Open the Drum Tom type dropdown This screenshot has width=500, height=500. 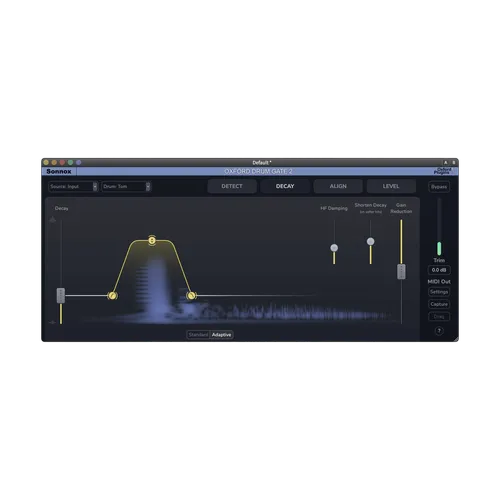pyautogui.click(x=126, y=186)
